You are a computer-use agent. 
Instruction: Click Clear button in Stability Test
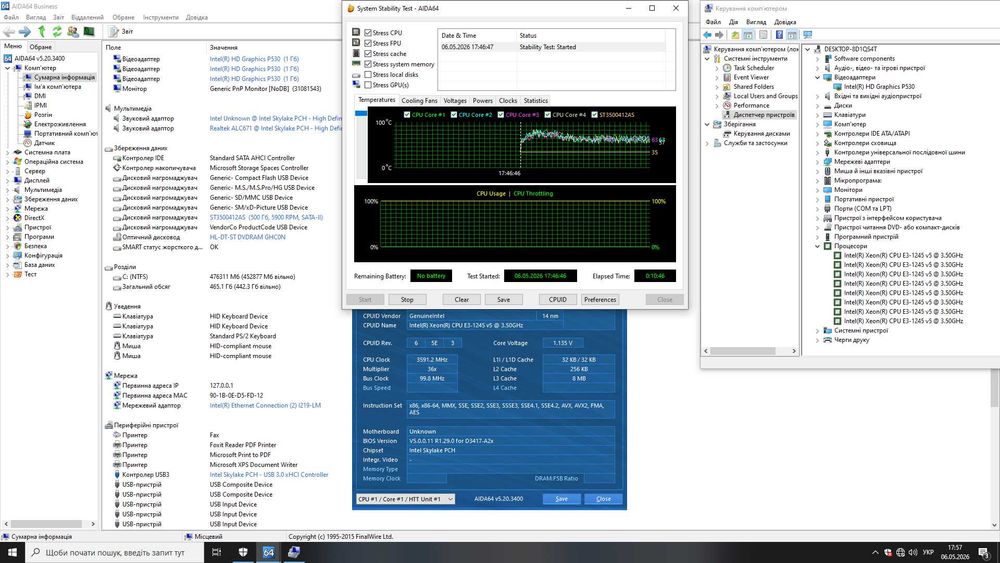[462, 300]
